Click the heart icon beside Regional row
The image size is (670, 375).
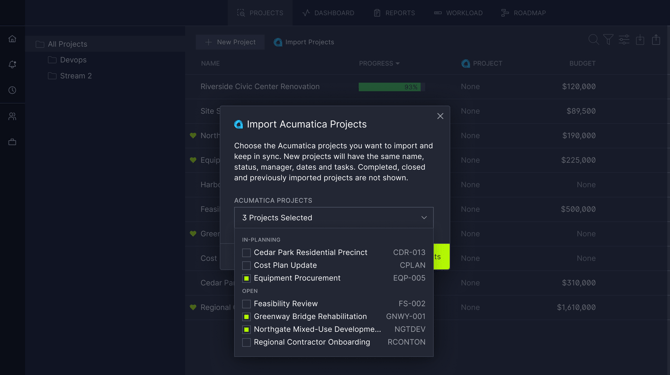click(x=193, y=308)
